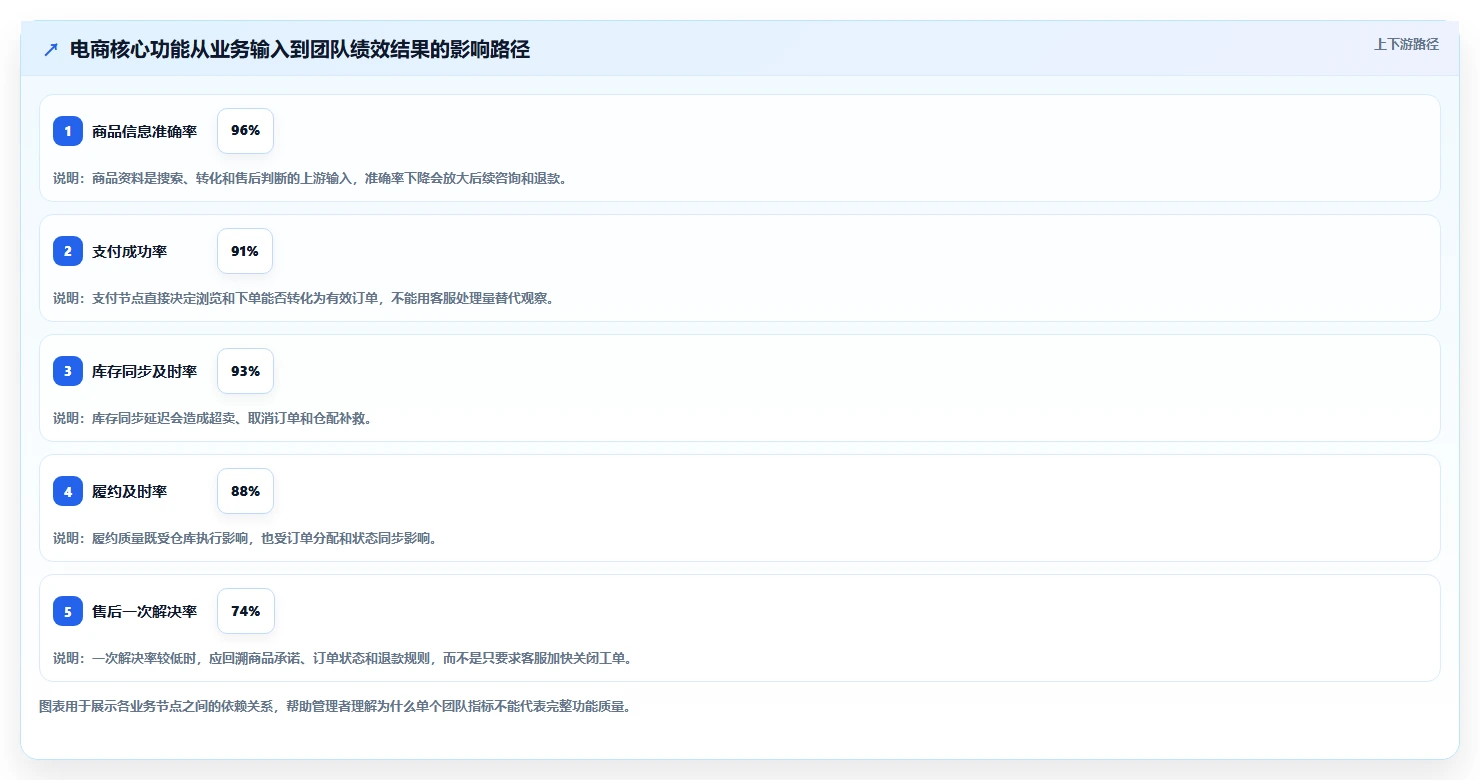Click the step 5 number badge
Image resolution: width=1480 pixels, height=780 pixels.
point(68,611)
